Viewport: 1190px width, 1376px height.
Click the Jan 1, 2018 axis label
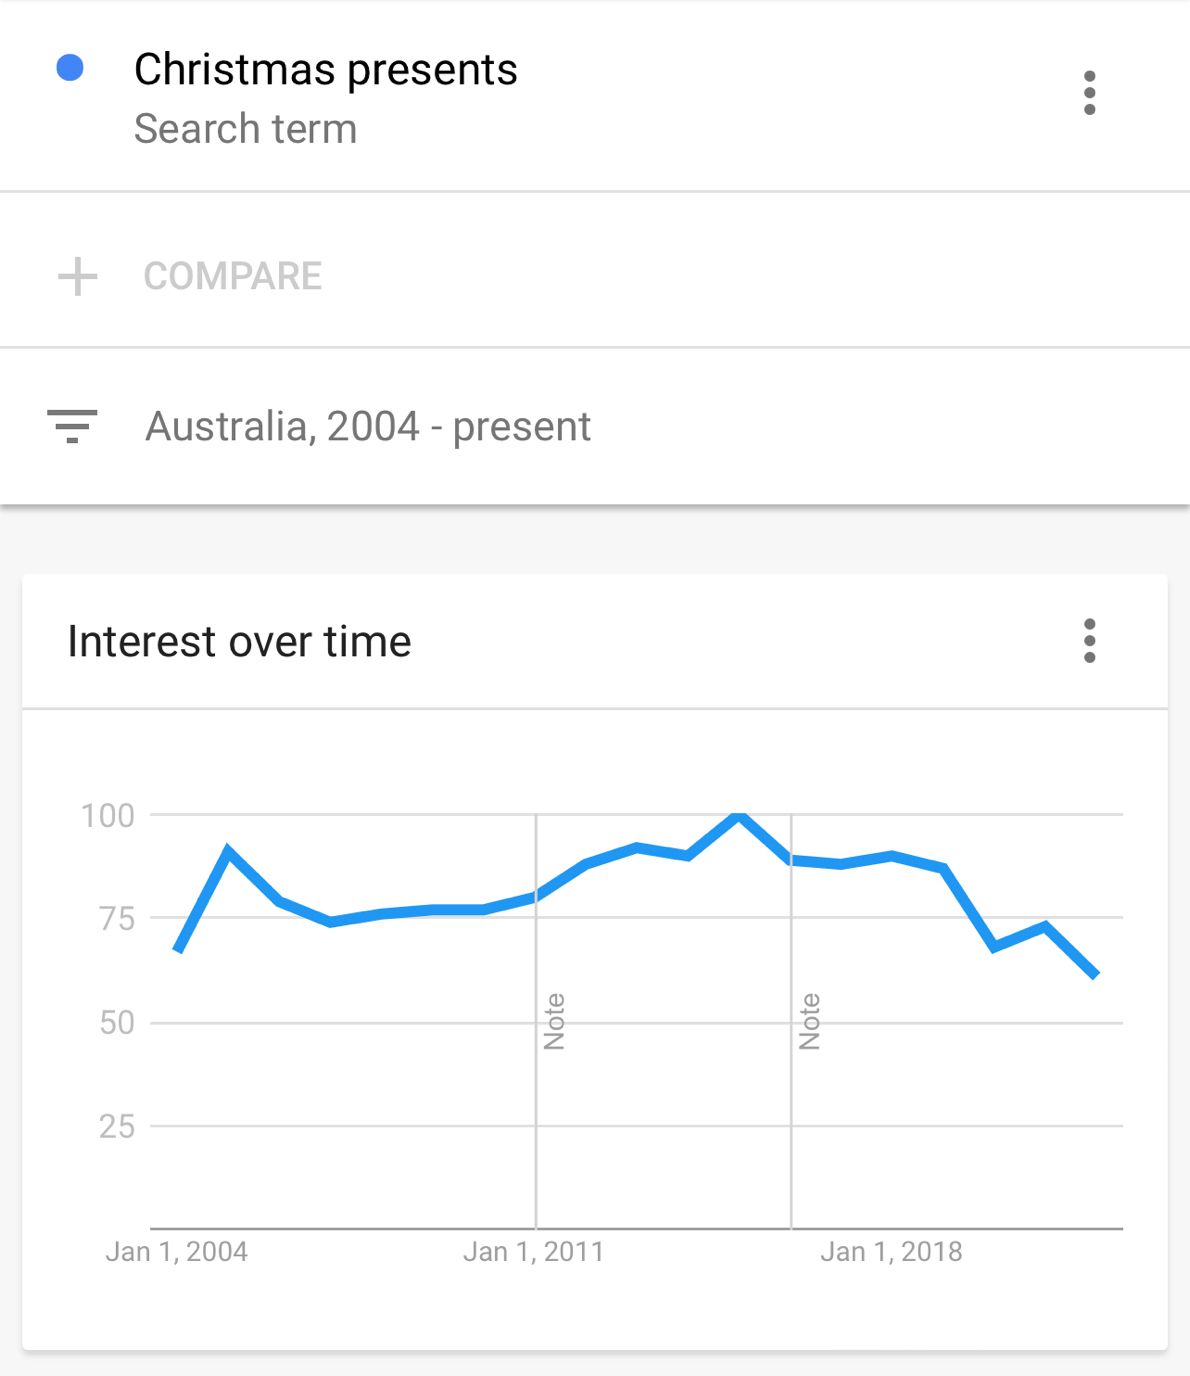click(891, 1252)
